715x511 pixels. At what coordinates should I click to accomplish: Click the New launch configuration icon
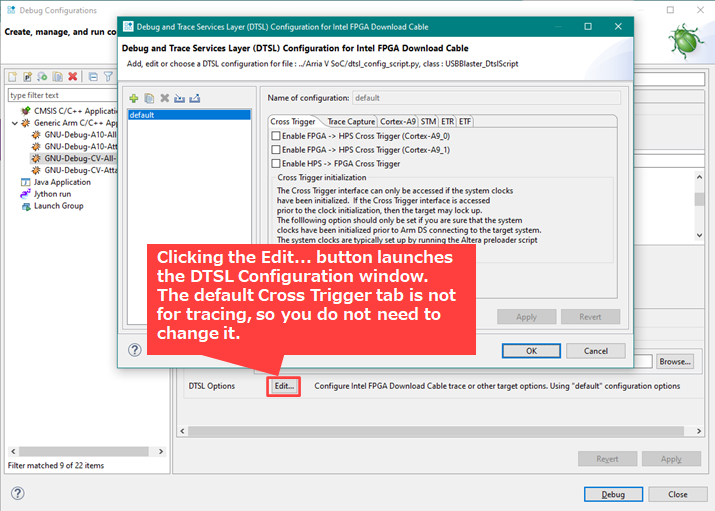pyautogui.click(x=13, y=76)
